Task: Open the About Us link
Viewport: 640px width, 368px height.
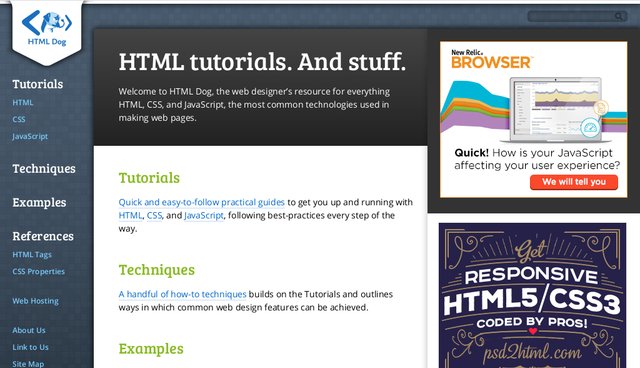Action: [29, 330]
